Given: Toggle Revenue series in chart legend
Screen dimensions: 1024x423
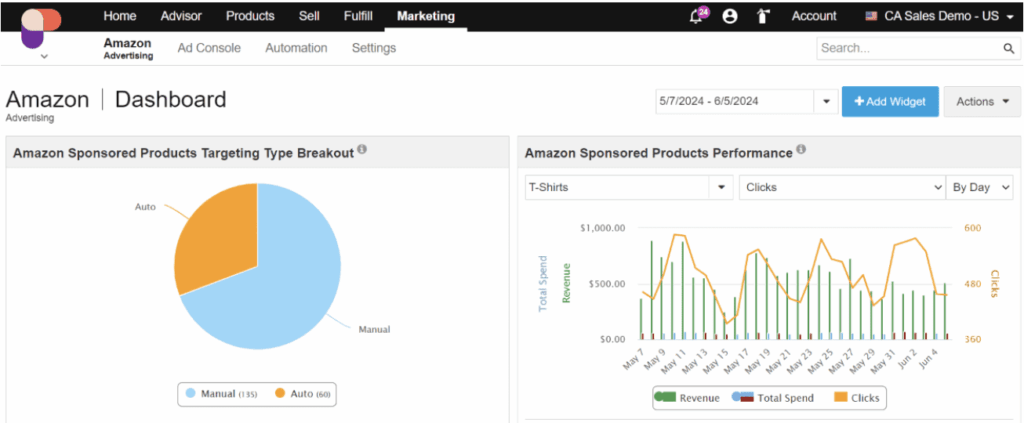Looking at the screenshot, I should (689, 397).
